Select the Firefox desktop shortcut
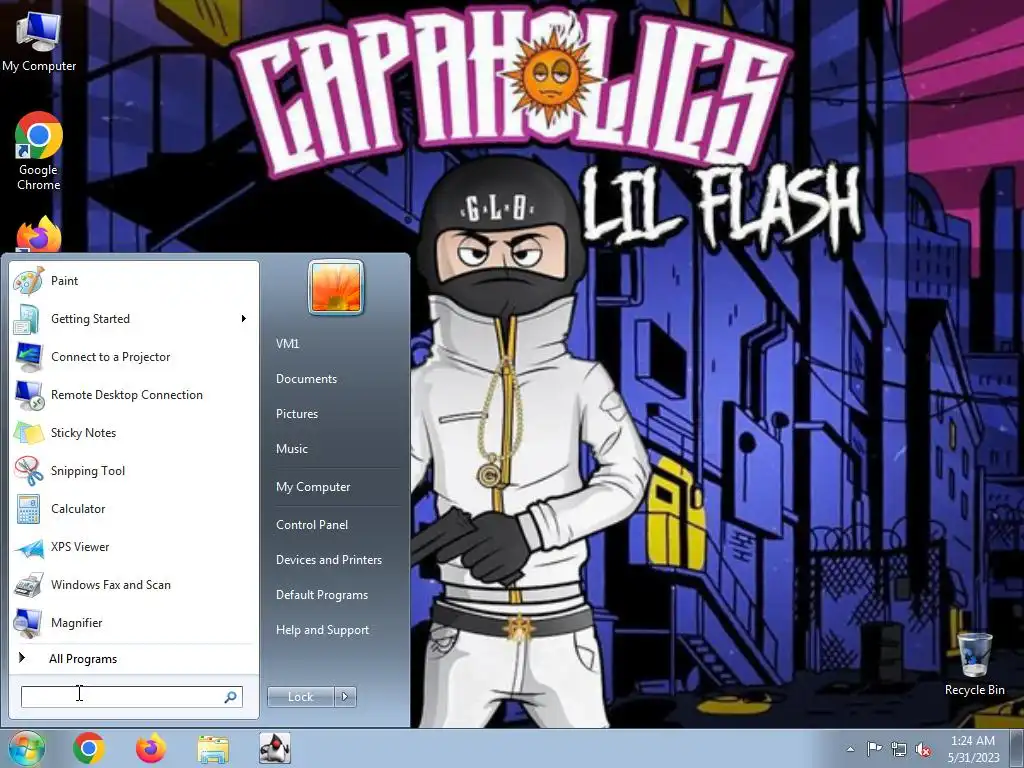Viewport: 1024px width, 768px height. 39,234
